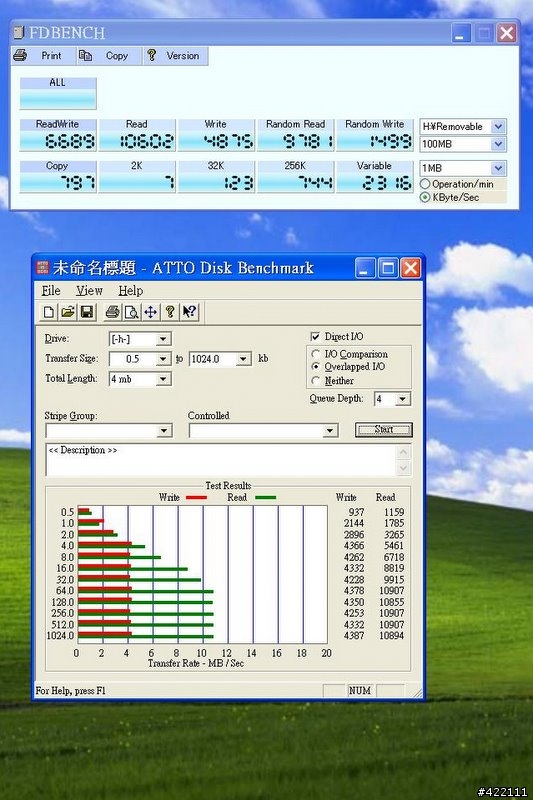Click the Print button in FDBENCH

tap(44, 56)
